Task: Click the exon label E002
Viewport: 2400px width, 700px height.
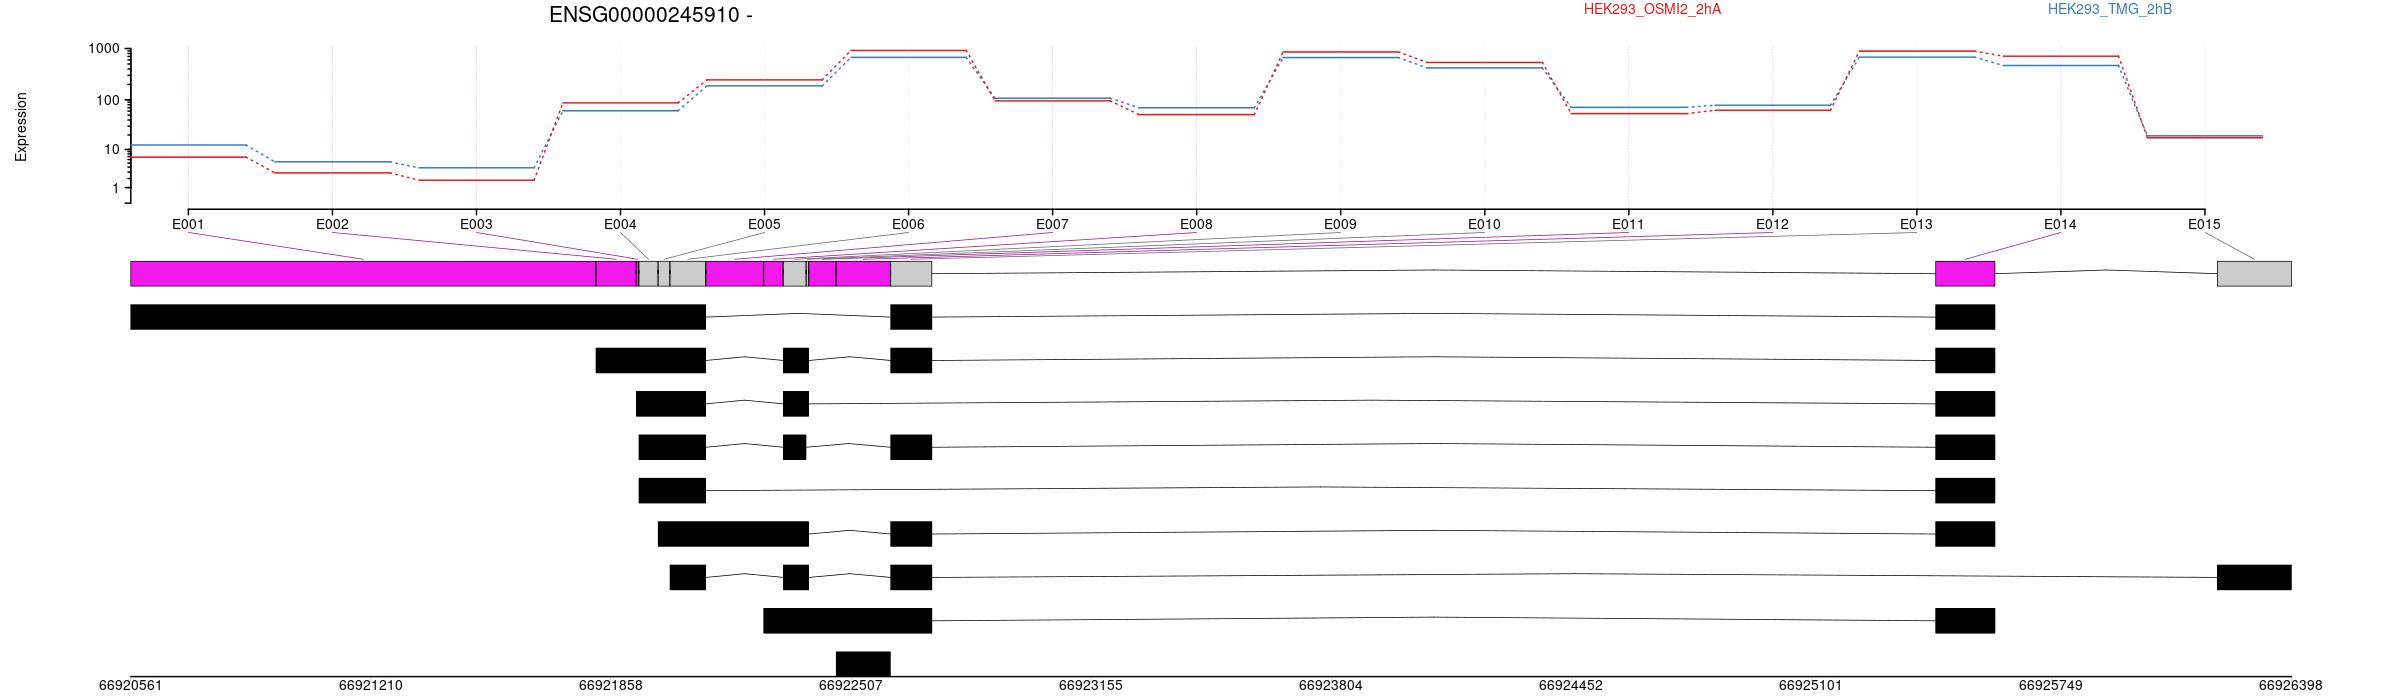Action: (332, 224)
